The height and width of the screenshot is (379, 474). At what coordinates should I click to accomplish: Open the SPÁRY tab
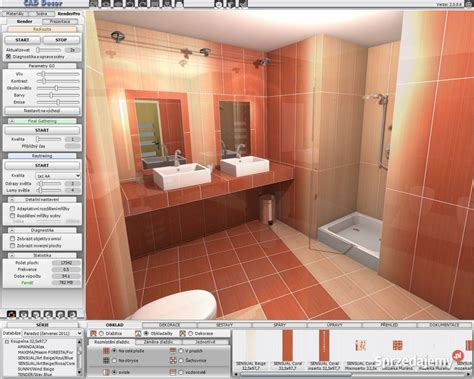tap(280, 325)
